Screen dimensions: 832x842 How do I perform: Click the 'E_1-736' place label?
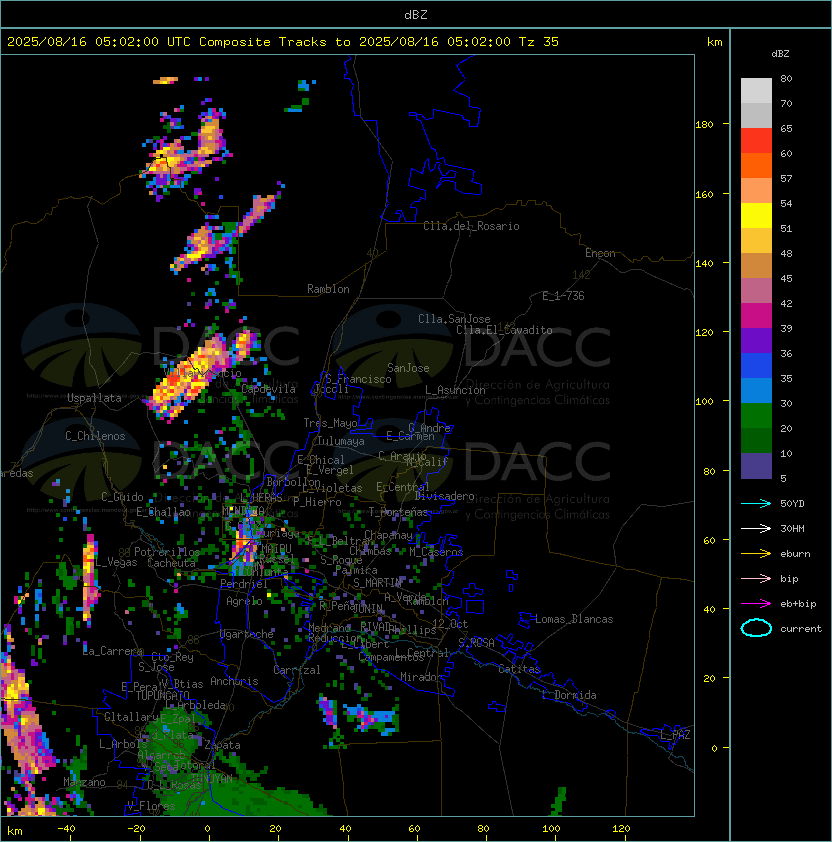(563, 296)
